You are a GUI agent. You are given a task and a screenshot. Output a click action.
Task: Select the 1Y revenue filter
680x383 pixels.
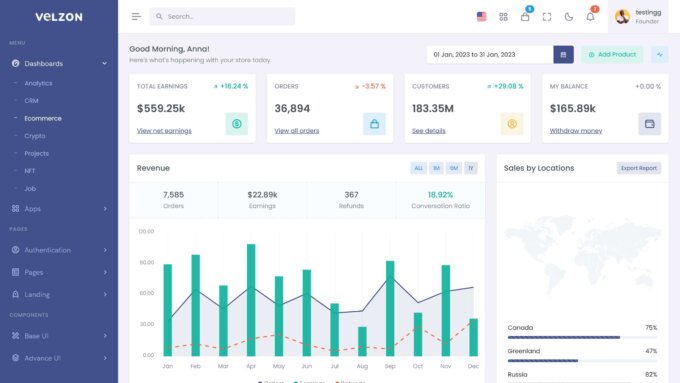(471, 168)
